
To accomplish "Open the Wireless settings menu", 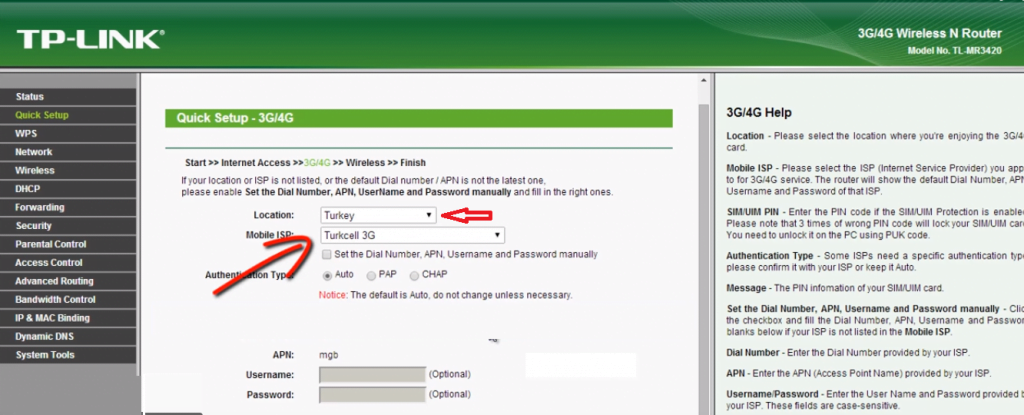I will tap(68, 170).
